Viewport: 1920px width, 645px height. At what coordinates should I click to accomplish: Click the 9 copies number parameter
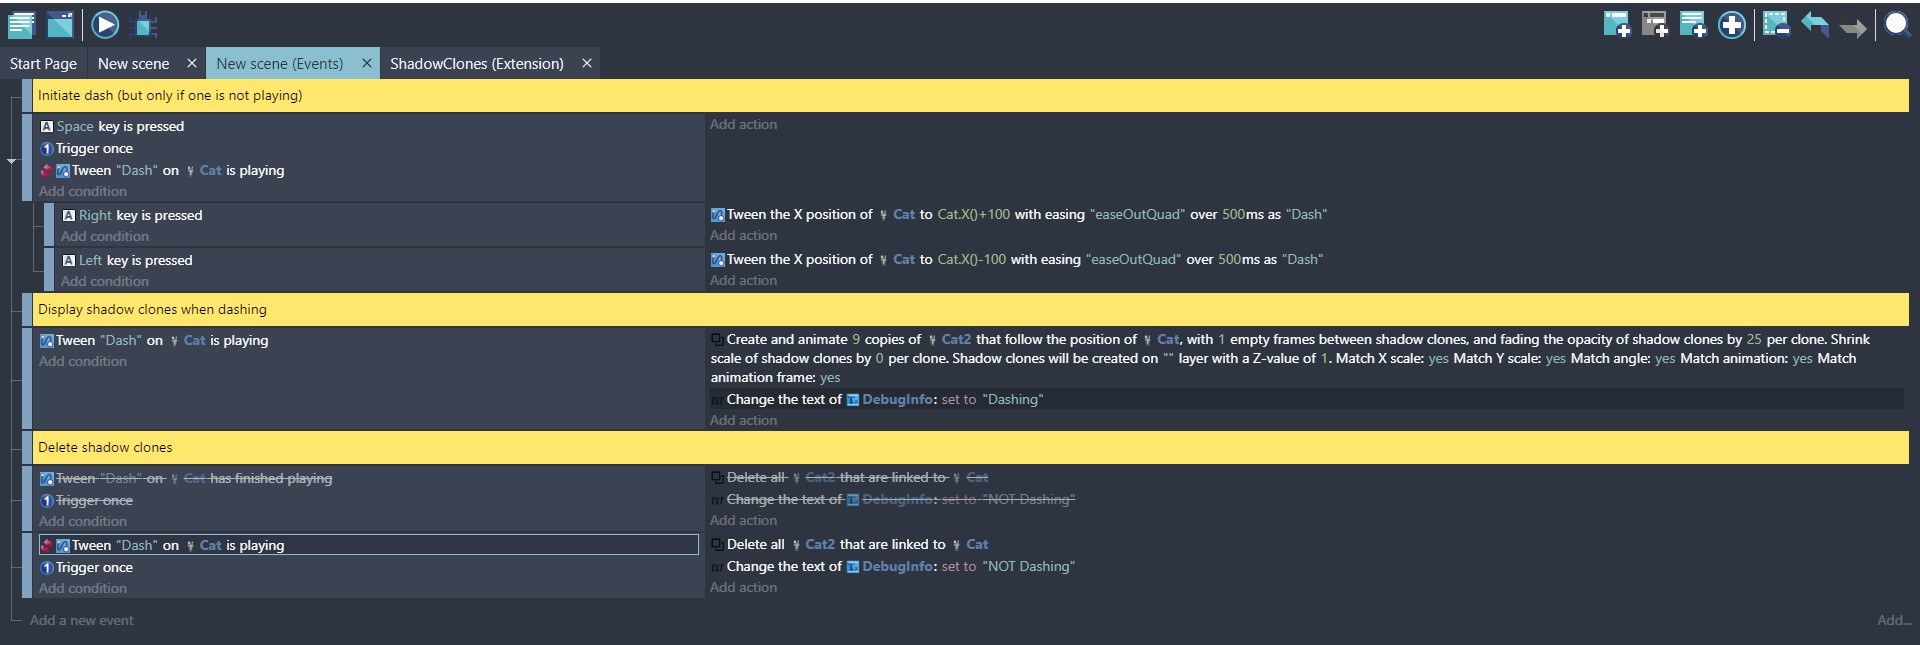coord(856,339)
